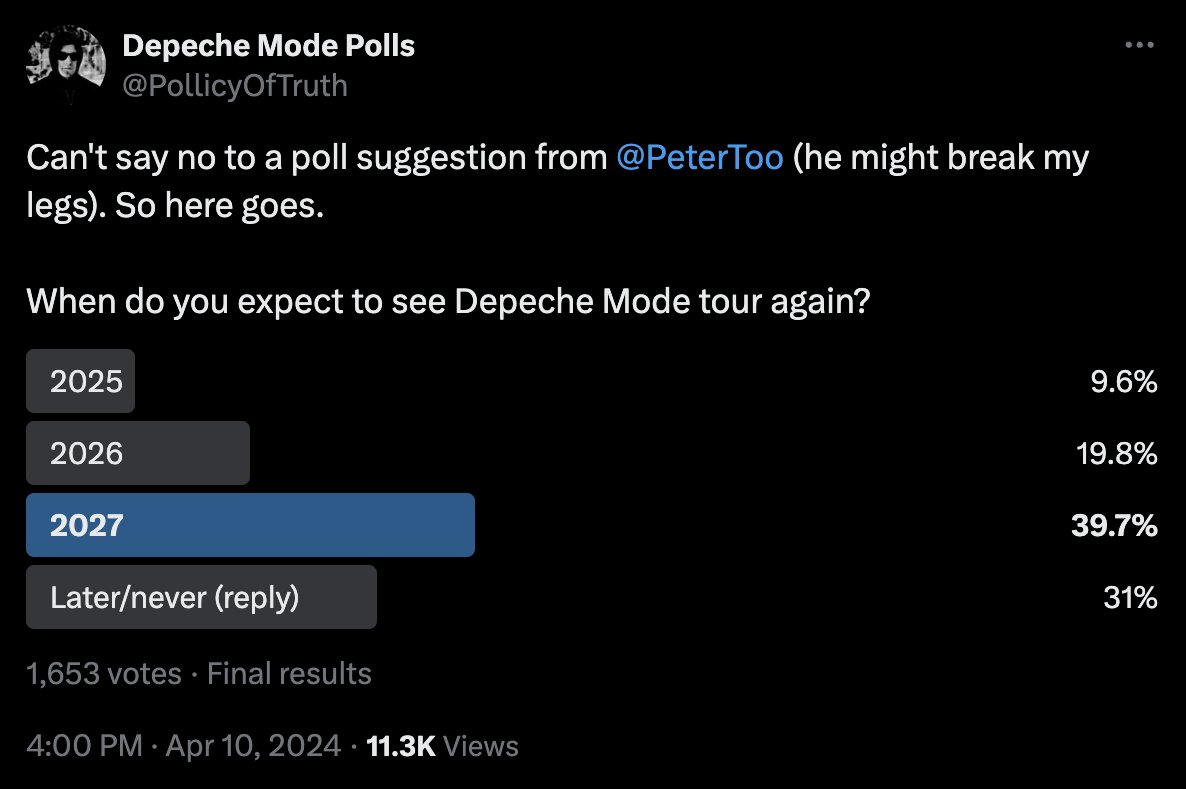Click the Depeche Mode Polls profile avatar
This screenshot has height=789, width=1186.
click(66, 65)
